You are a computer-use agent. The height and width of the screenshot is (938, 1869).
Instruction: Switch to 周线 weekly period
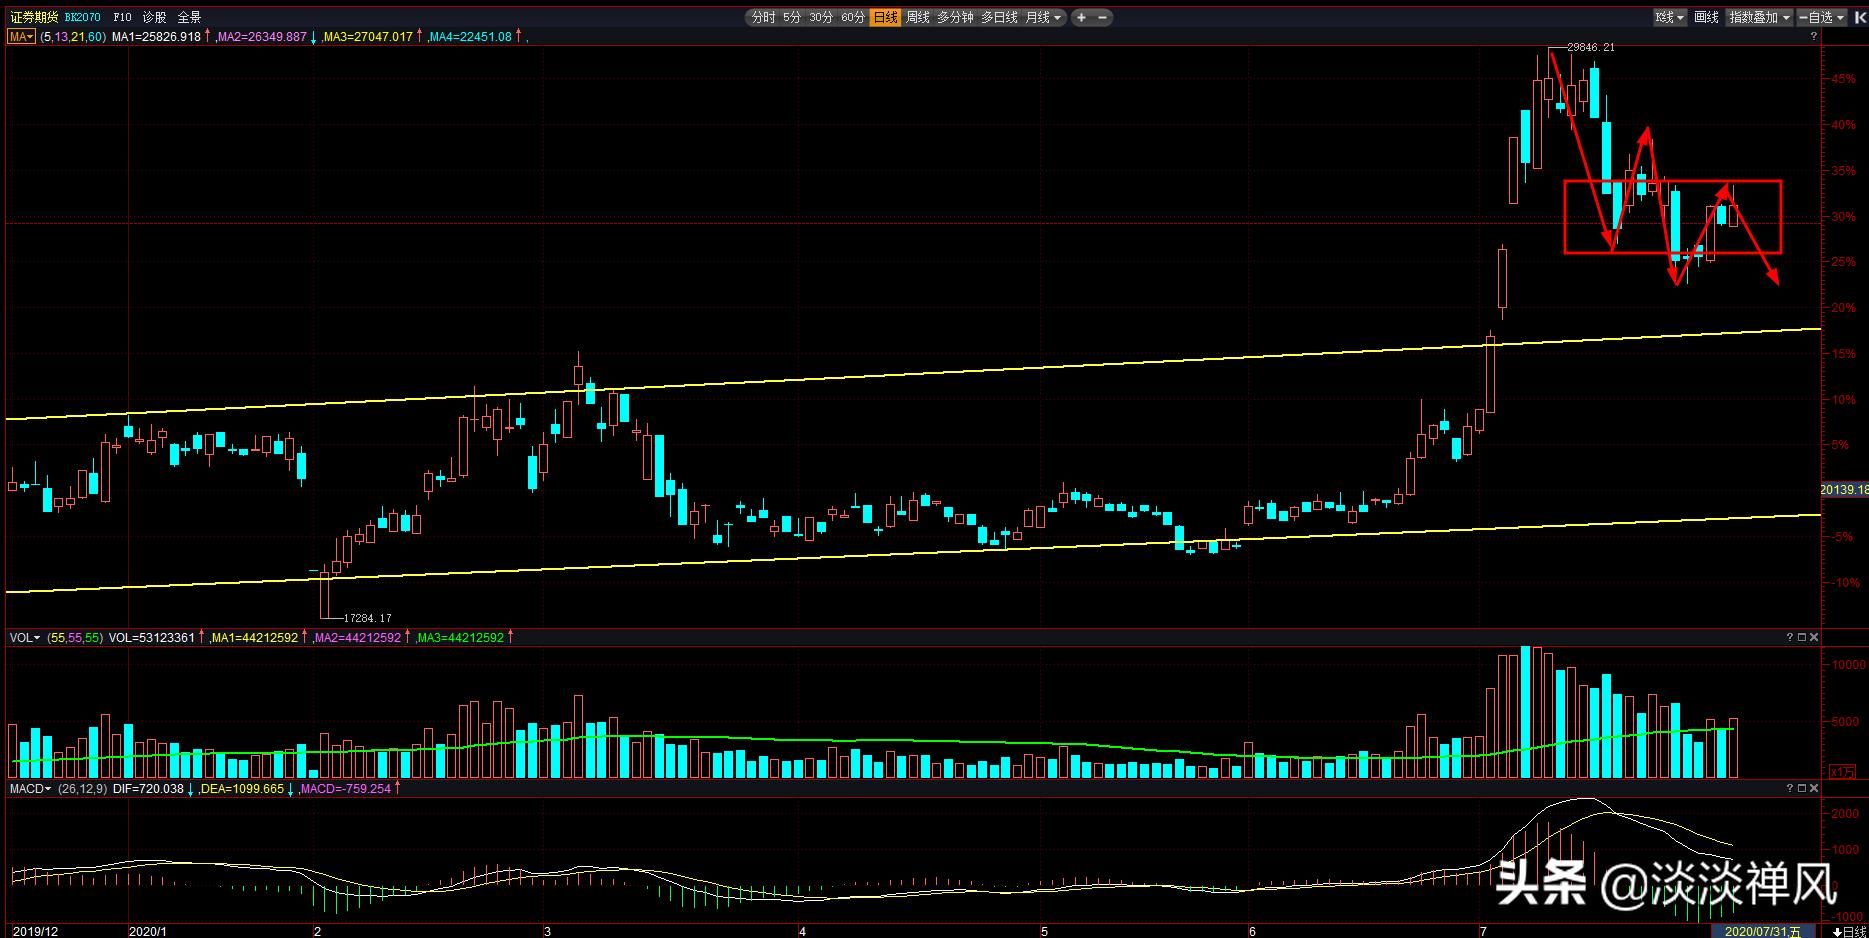coord(918,17)
